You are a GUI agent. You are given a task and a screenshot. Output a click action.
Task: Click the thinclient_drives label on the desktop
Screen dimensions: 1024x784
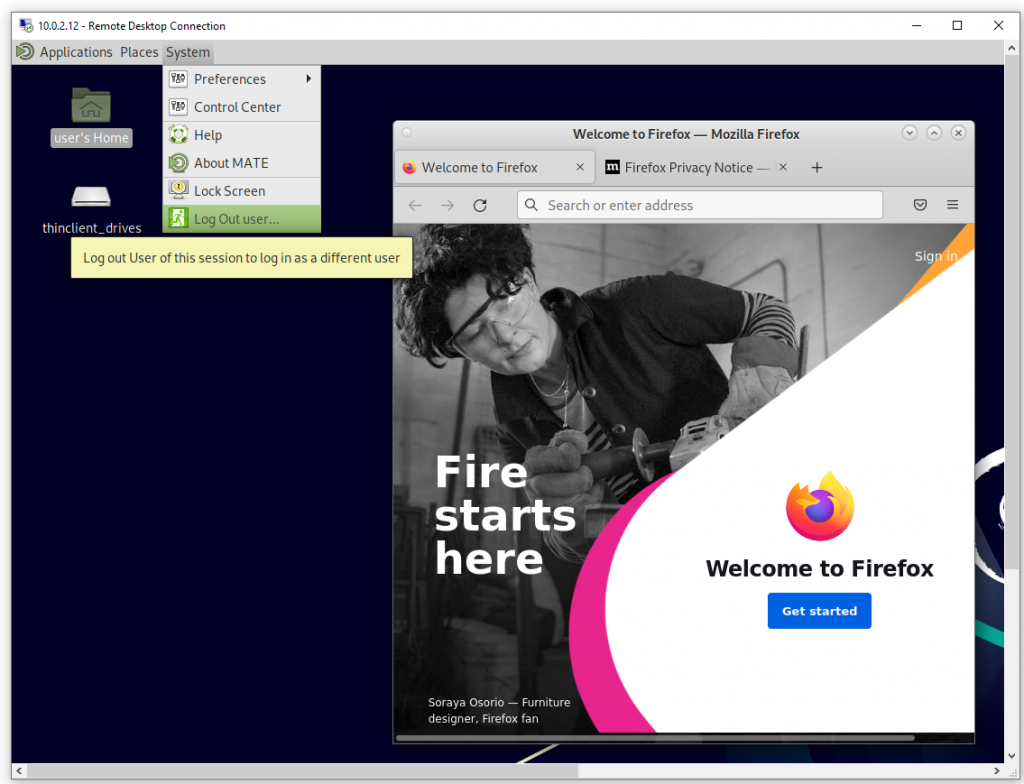pos(91,228)
